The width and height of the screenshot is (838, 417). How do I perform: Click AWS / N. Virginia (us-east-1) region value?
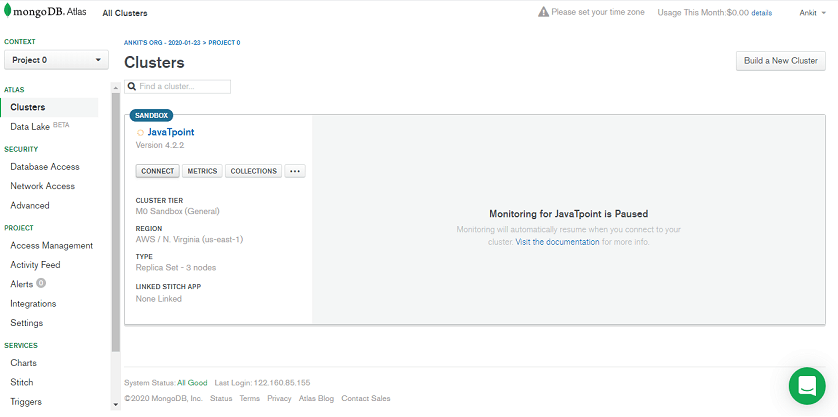(x=189, y=240)
